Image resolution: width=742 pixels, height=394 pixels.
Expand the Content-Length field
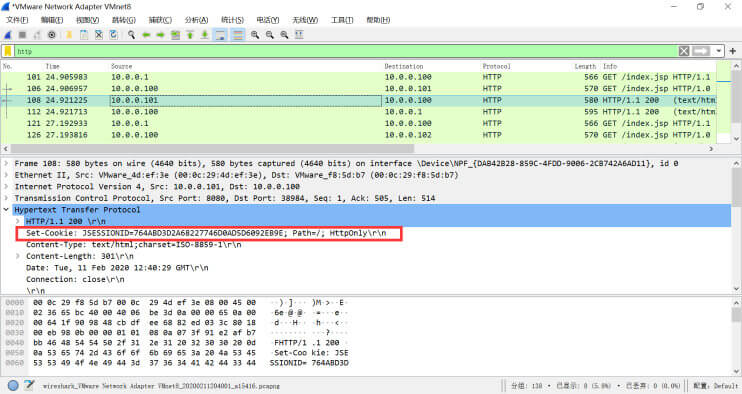point(18,256)
